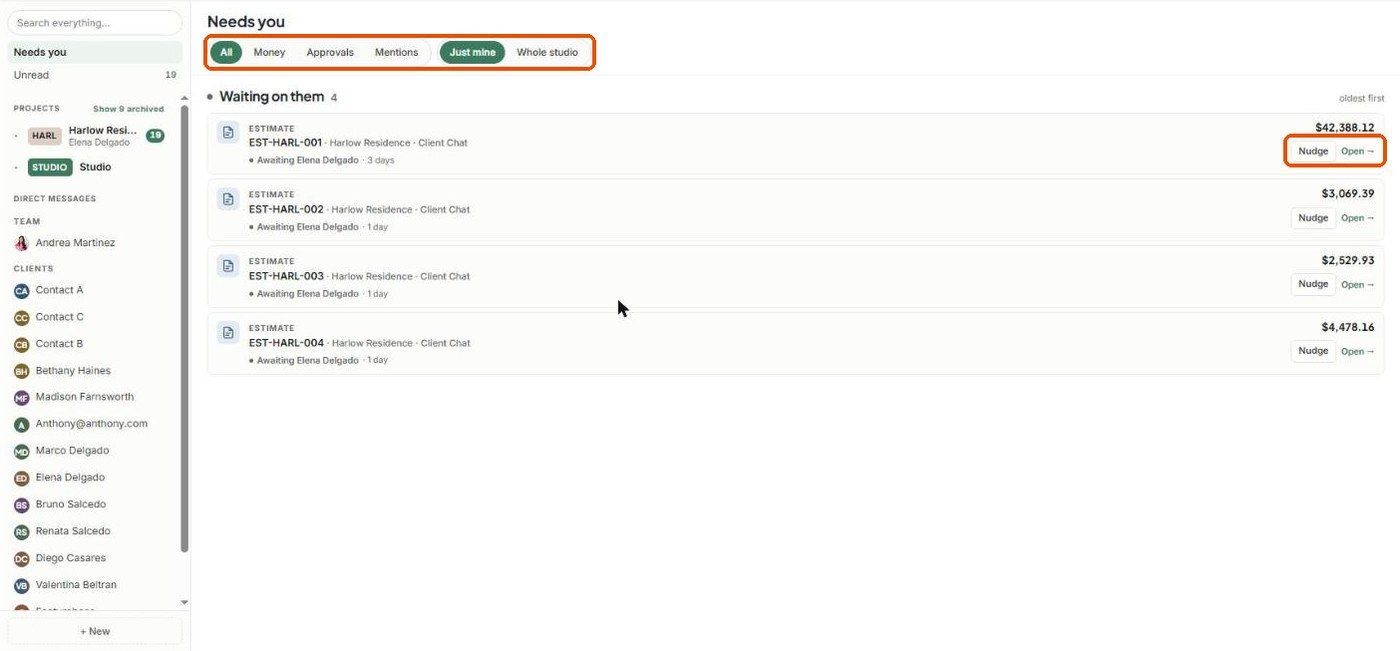Click the document icon for EST-HARL-003

point(228,266)
